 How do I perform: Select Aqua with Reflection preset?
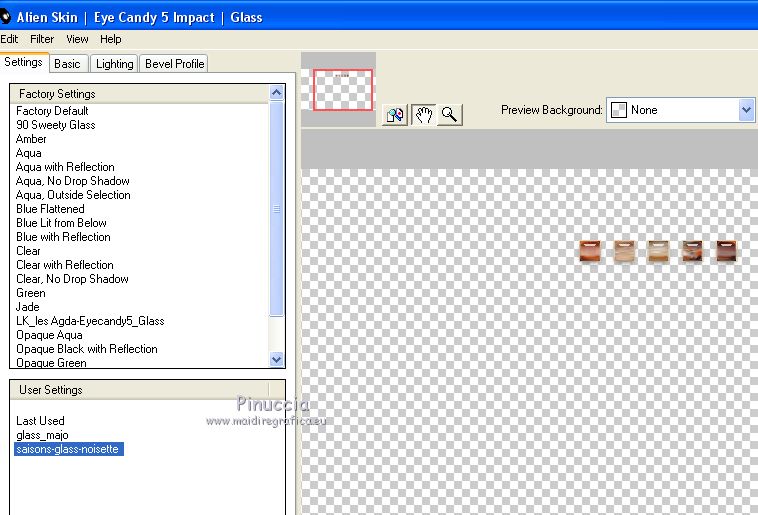coord(65,167)
